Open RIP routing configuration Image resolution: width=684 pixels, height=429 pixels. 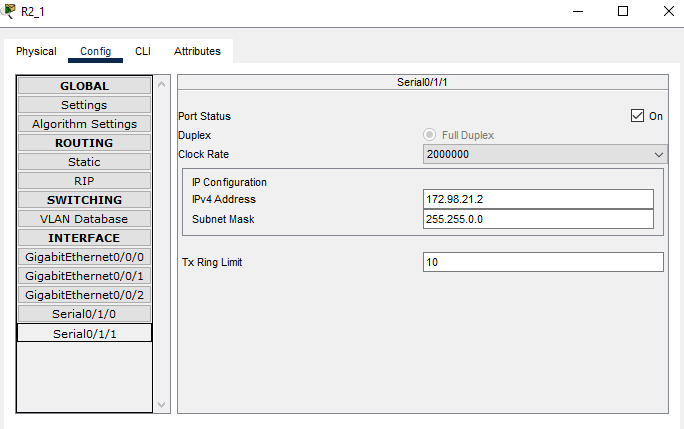coord(84,181)
